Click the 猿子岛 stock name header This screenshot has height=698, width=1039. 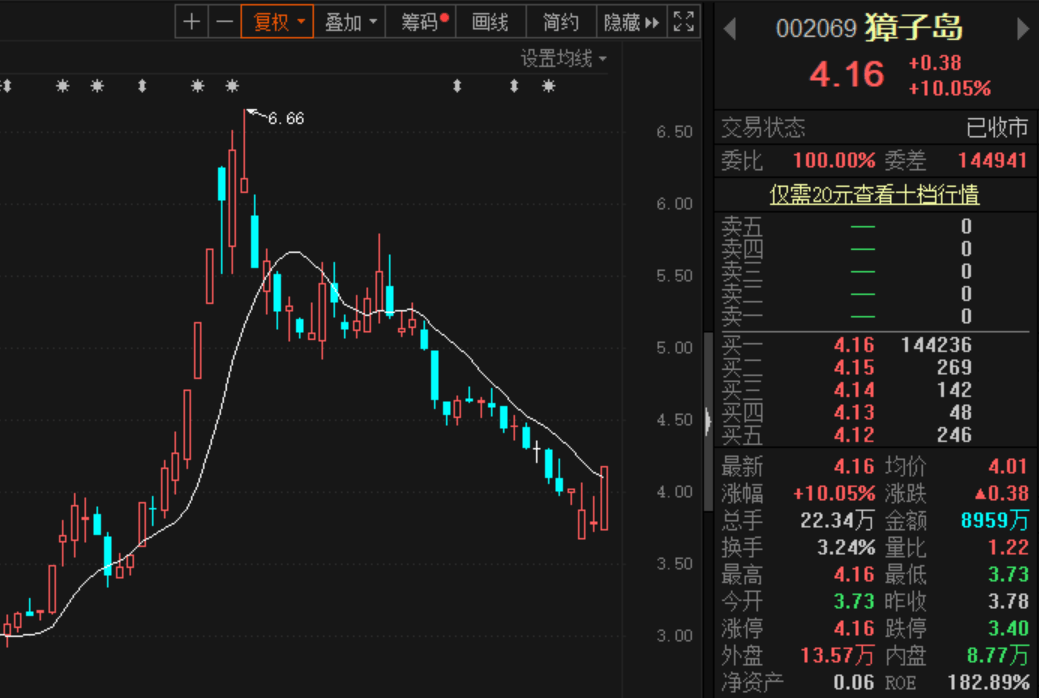[x=914, y=28]
